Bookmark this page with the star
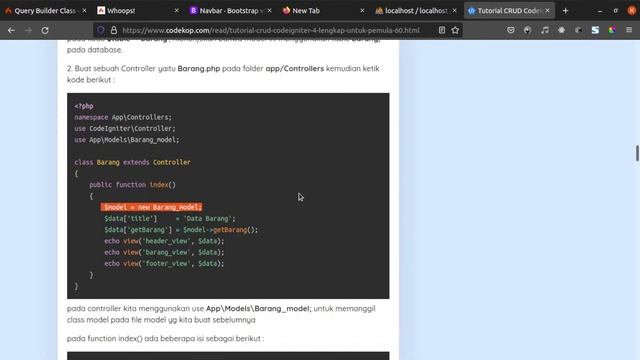 coord(455,30)
